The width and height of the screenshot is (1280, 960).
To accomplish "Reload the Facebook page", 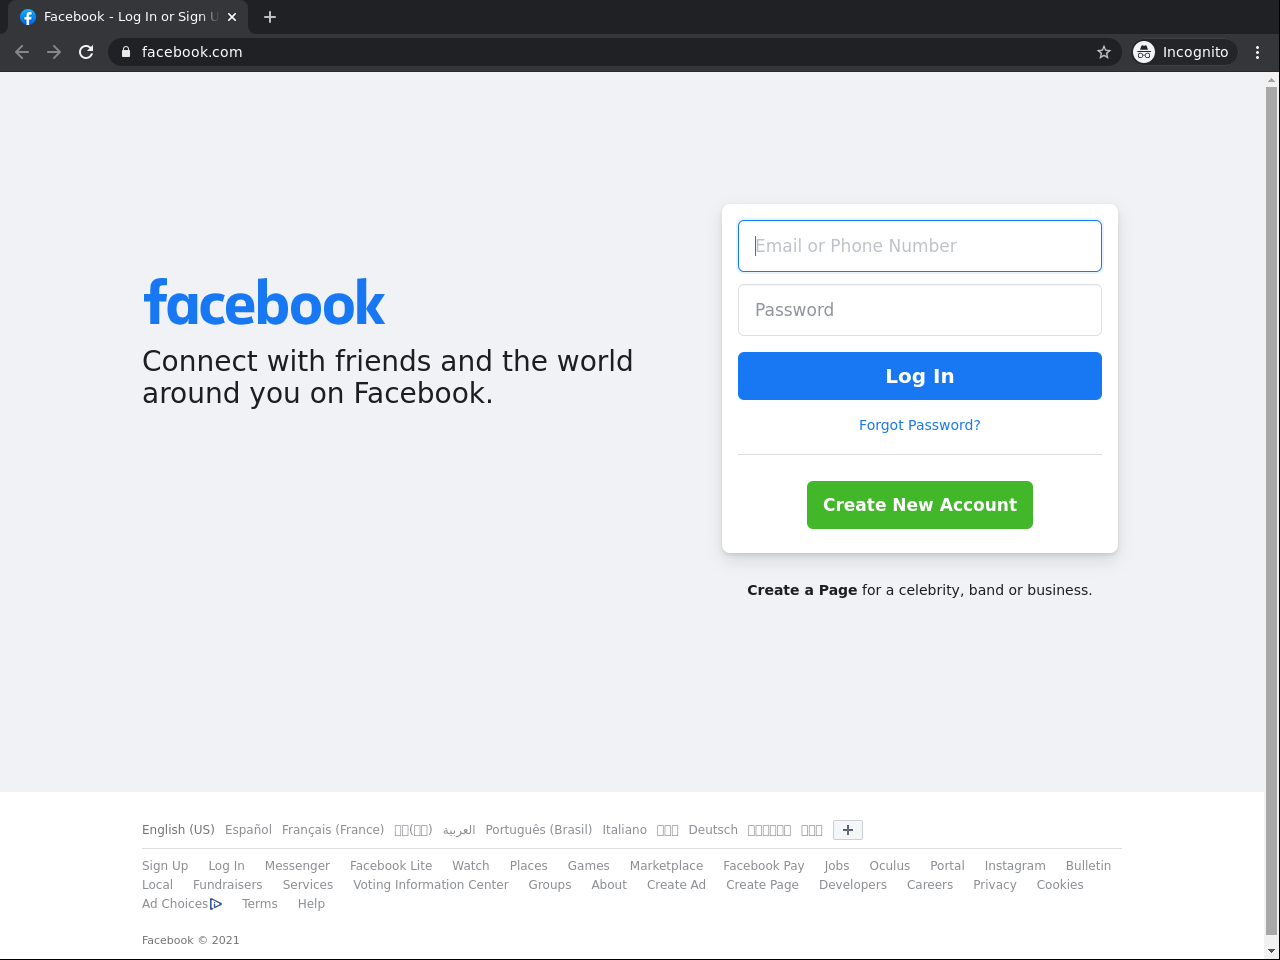I will pyautogui.click(x=86, y=52).
